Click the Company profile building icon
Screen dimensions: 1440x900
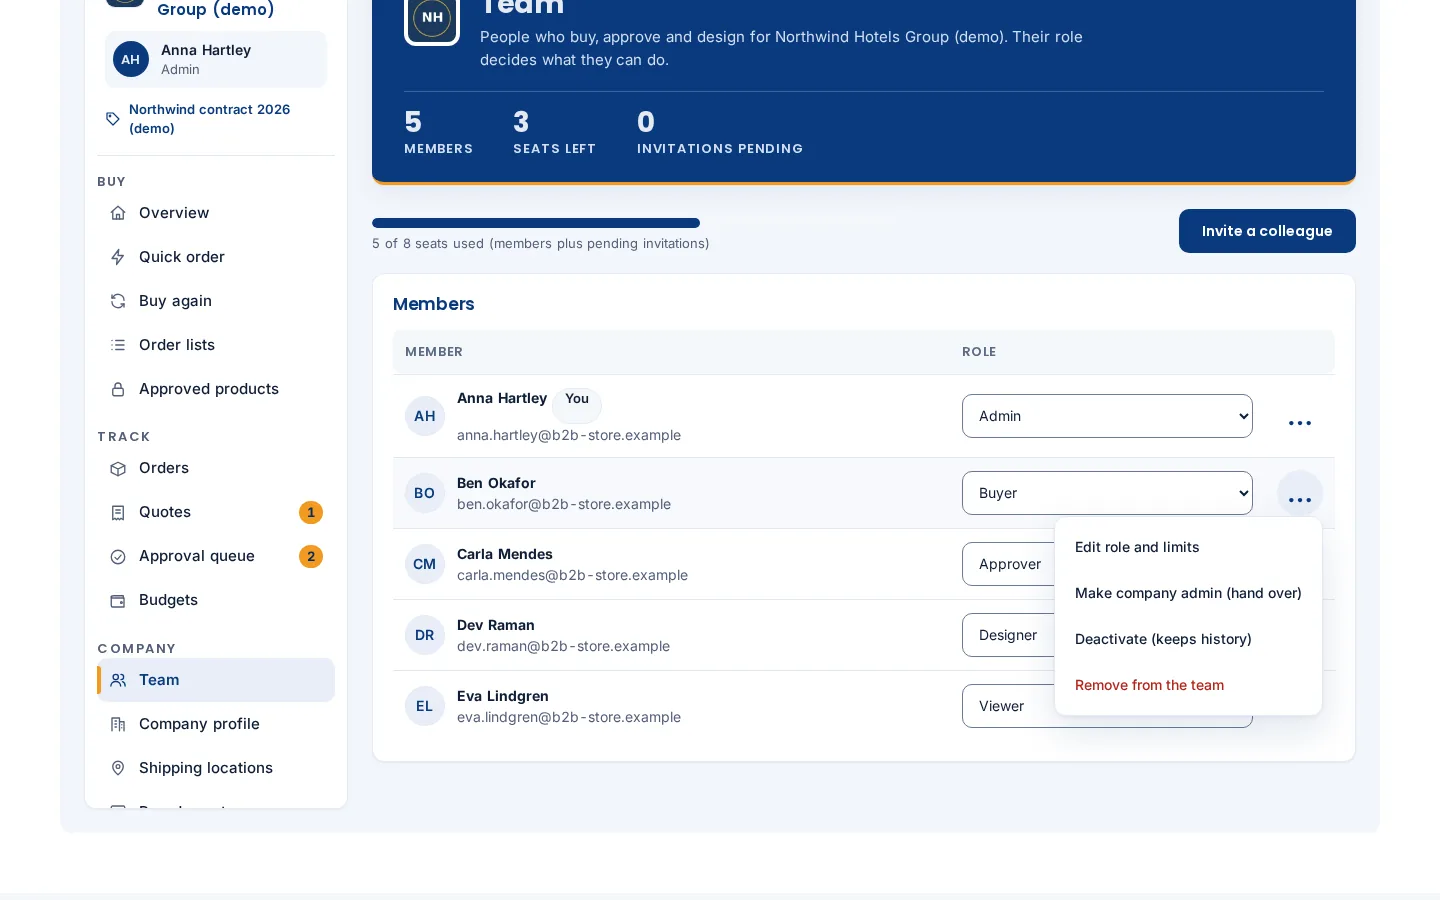pos(118,724)
